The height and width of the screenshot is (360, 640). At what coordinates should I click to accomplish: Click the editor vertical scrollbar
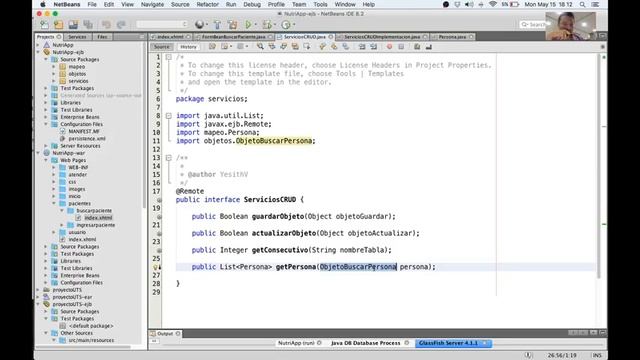(599, 165)
